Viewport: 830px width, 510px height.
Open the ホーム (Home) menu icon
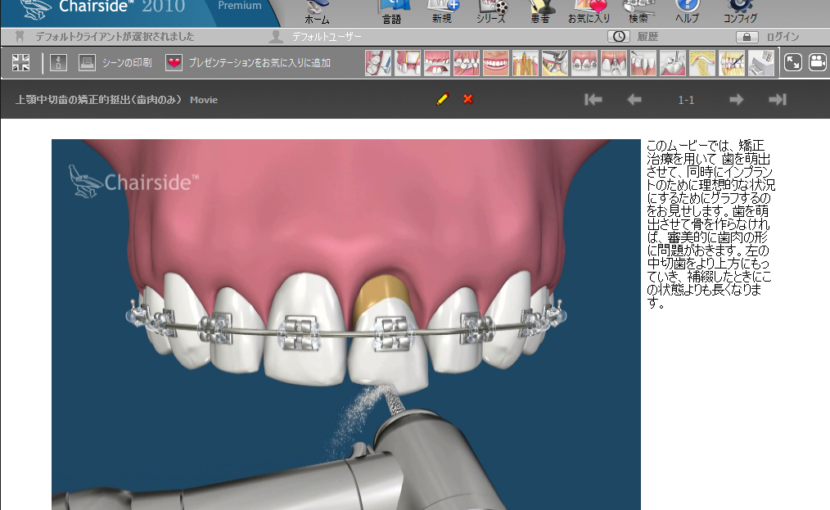pos(317,12)
